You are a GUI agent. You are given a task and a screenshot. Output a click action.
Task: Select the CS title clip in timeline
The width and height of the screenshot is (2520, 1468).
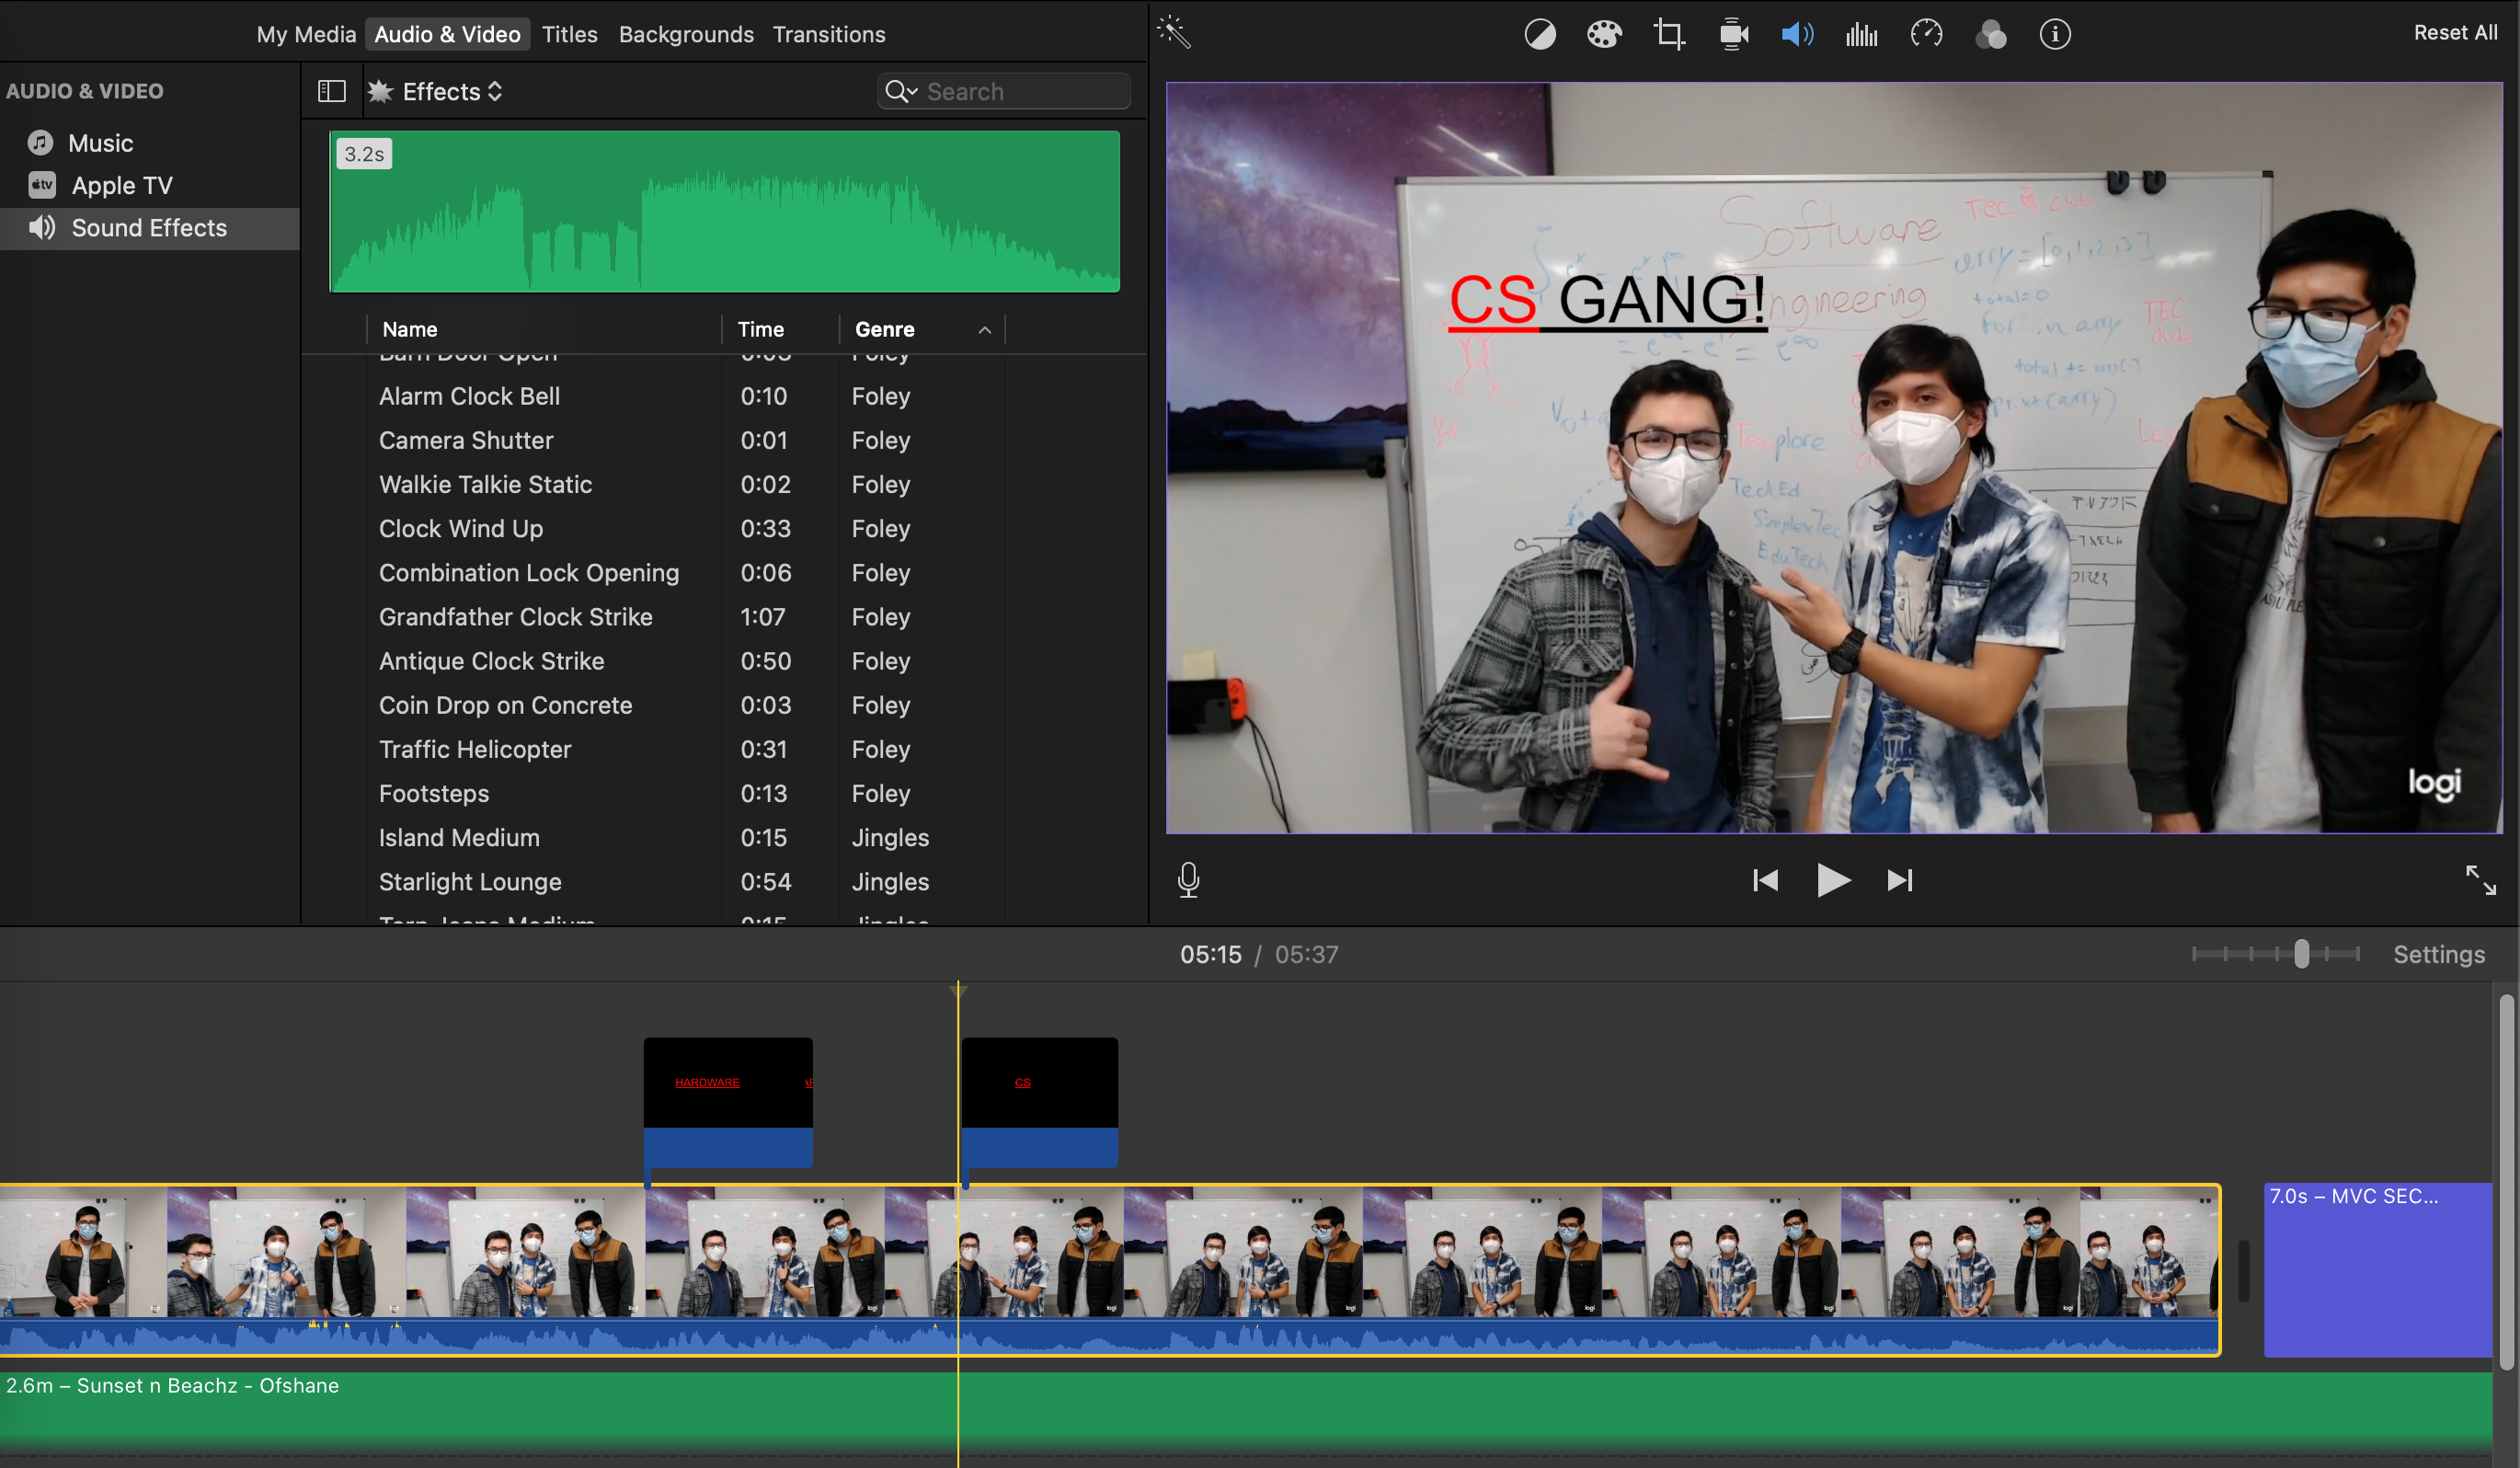coord(1040,1100)
